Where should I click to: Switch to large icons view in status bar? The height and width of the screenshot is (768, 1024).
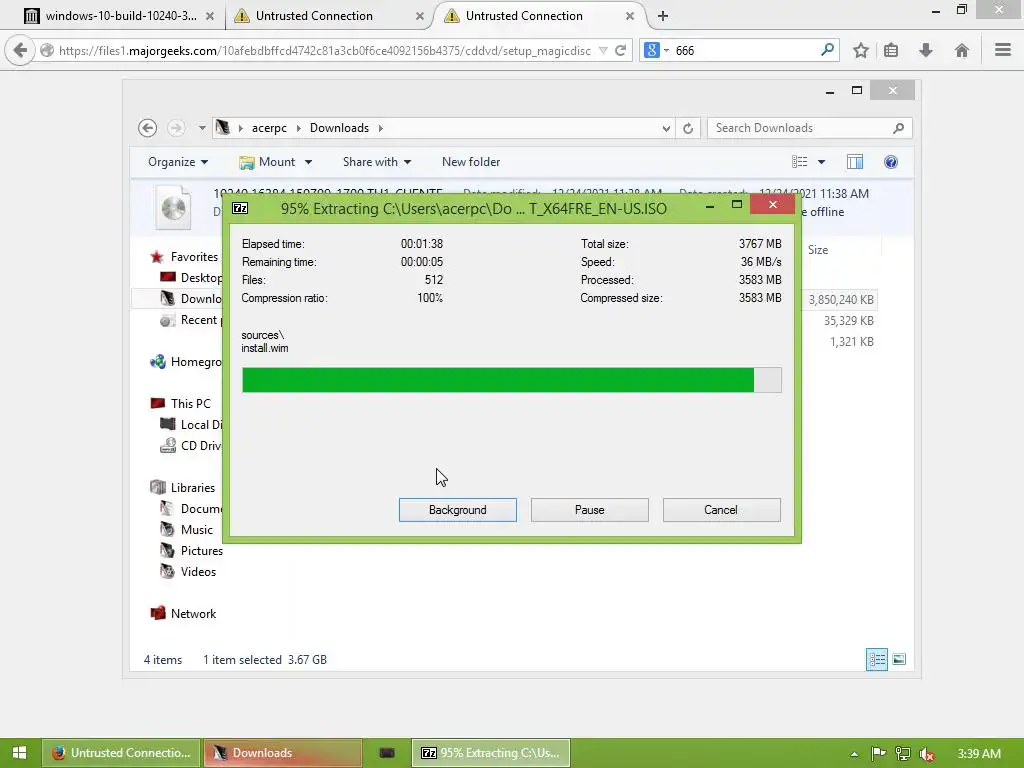point(899,660)
